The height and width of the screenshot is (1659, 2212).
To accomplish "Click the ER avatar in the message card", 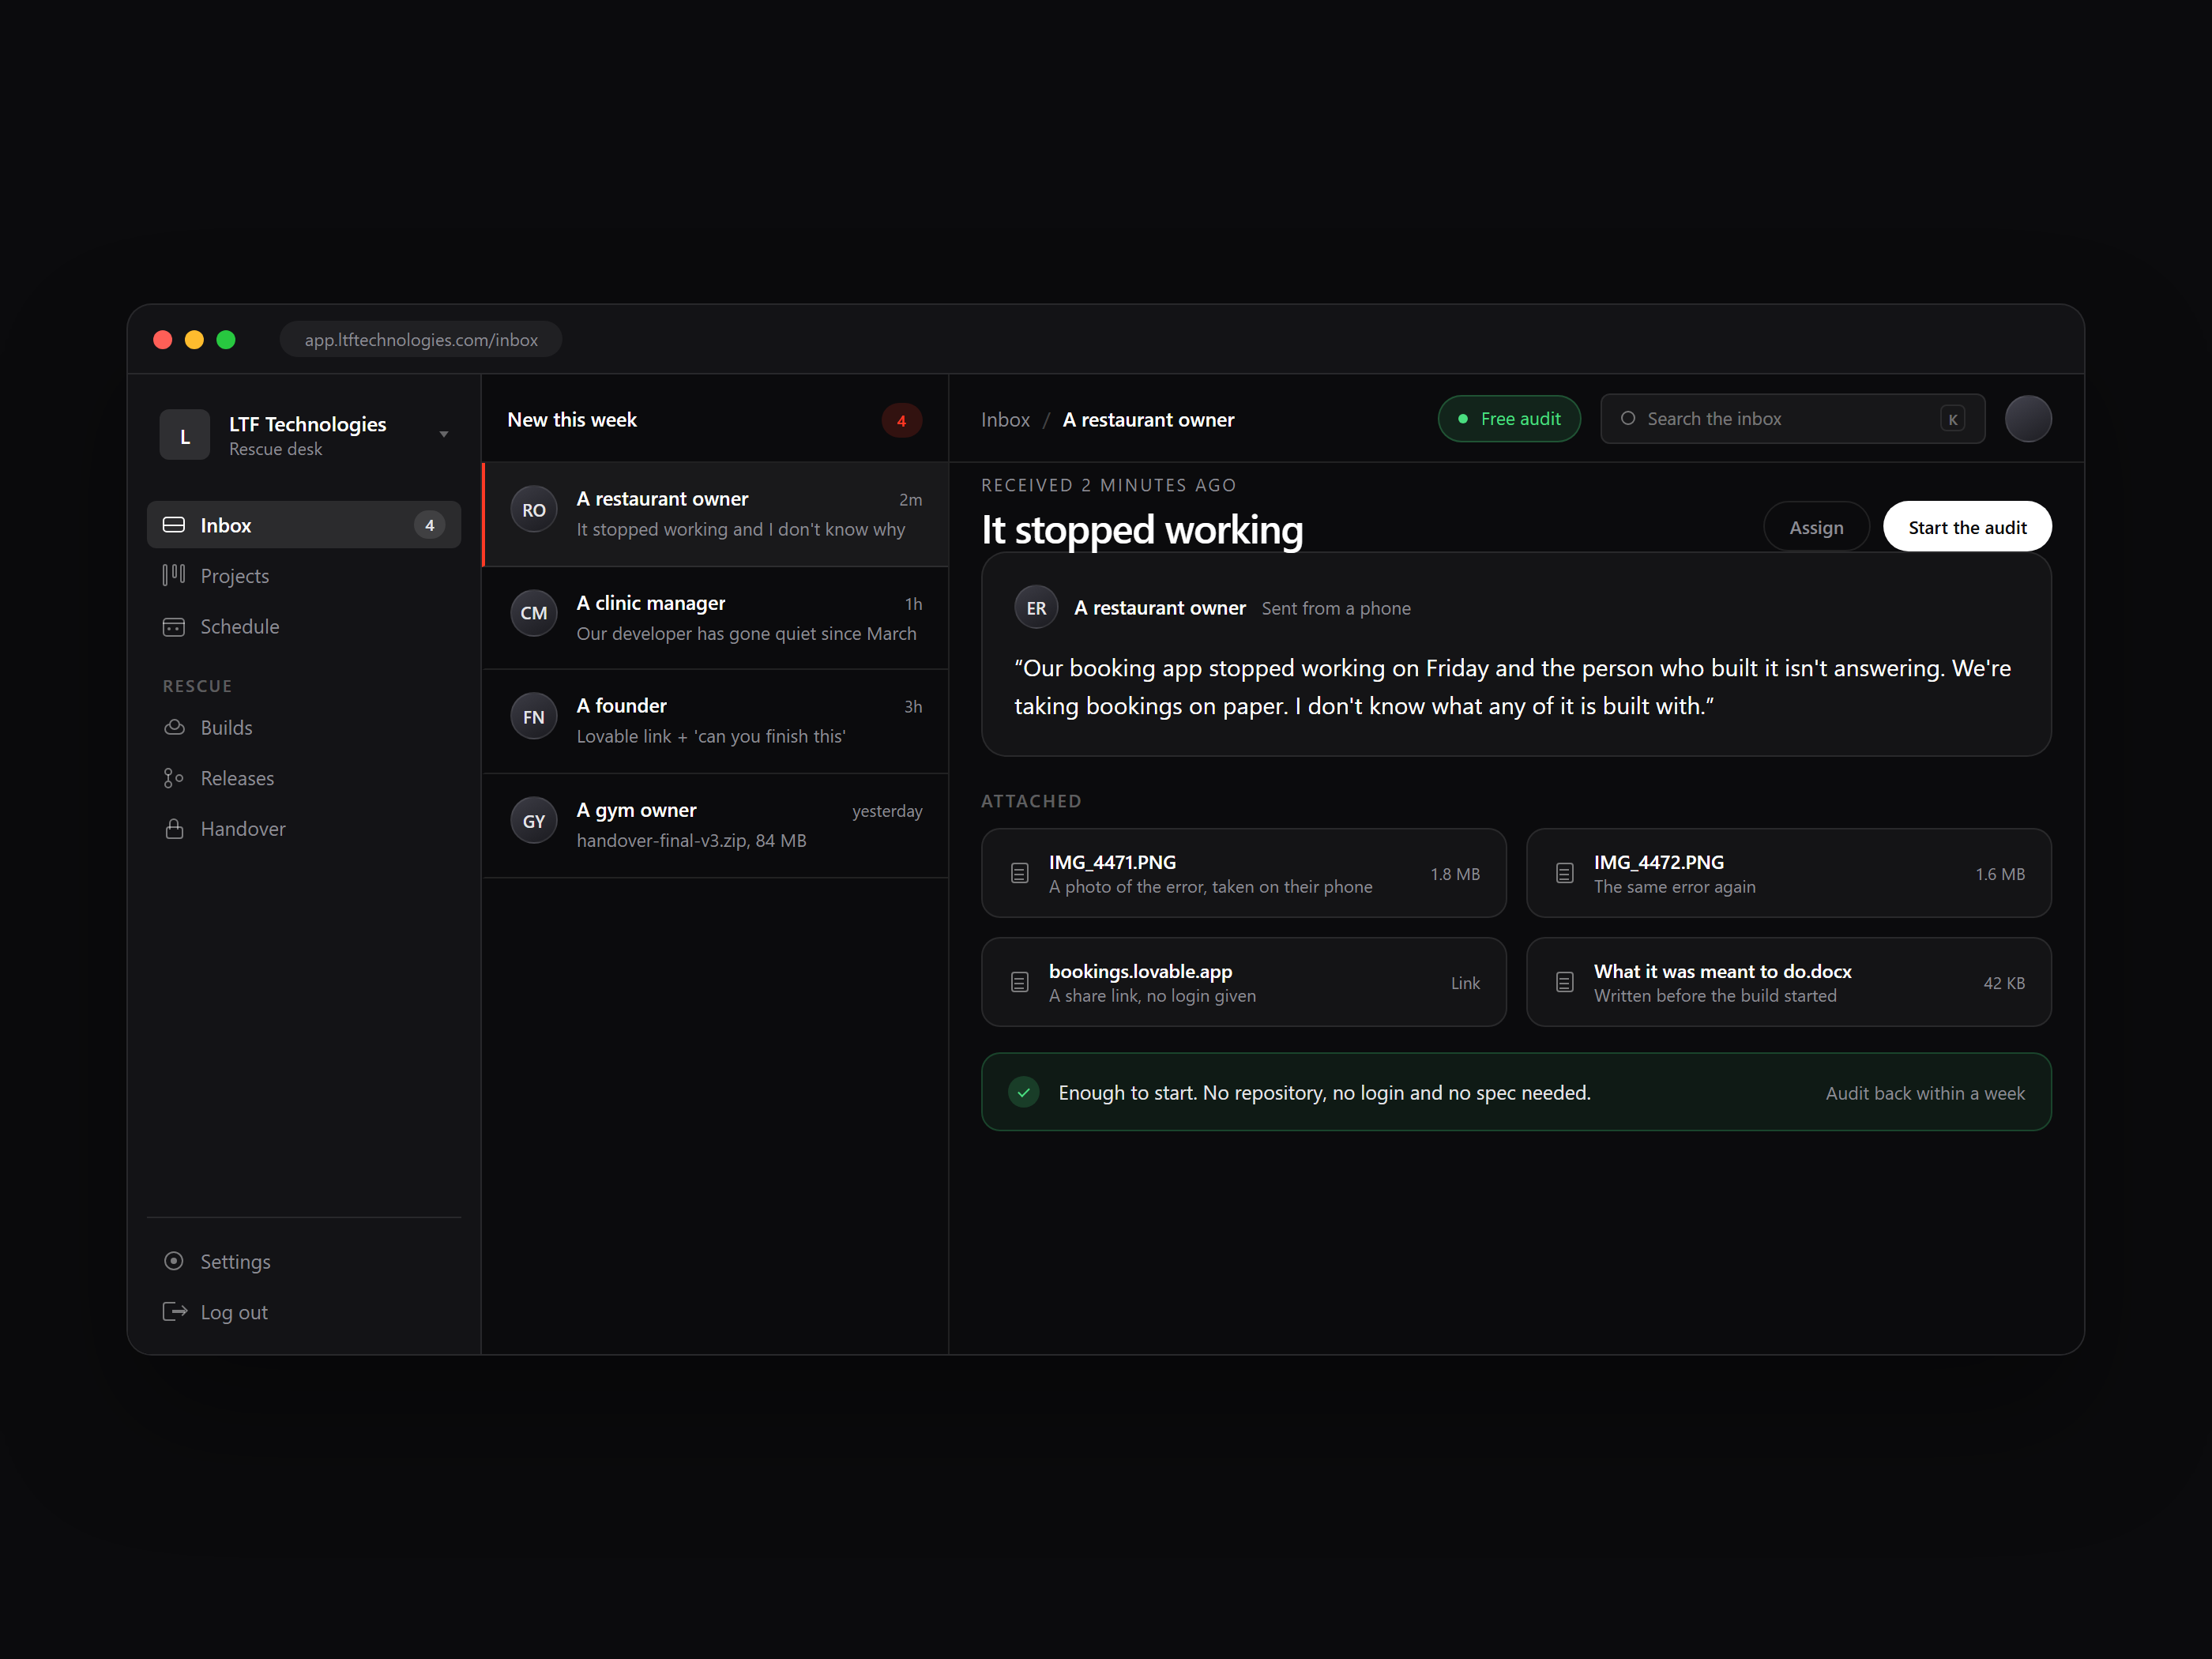I will 1036,608.
